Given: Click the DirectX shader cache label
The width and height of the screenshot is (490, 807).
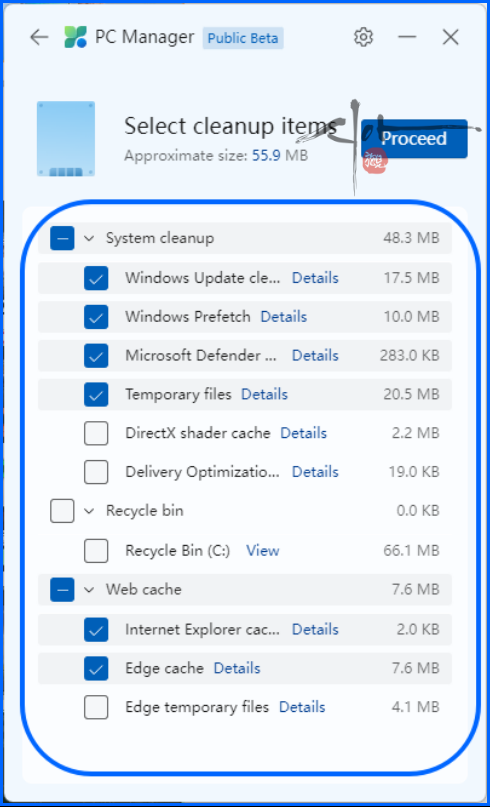Looking at the screenshot, I should (198, 433).
